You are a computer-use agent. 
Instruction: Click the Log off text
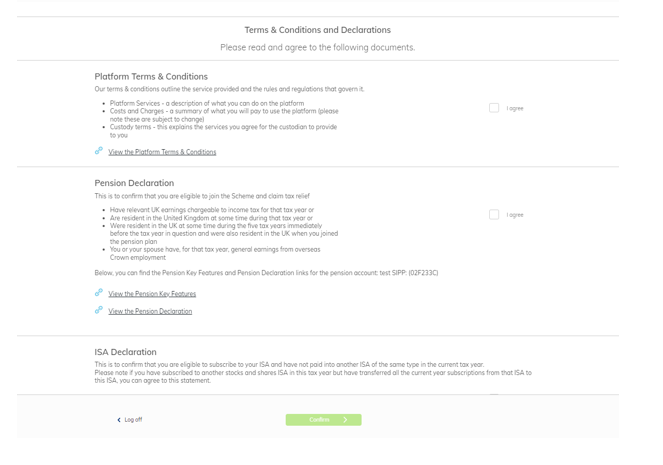click(133, 420)
